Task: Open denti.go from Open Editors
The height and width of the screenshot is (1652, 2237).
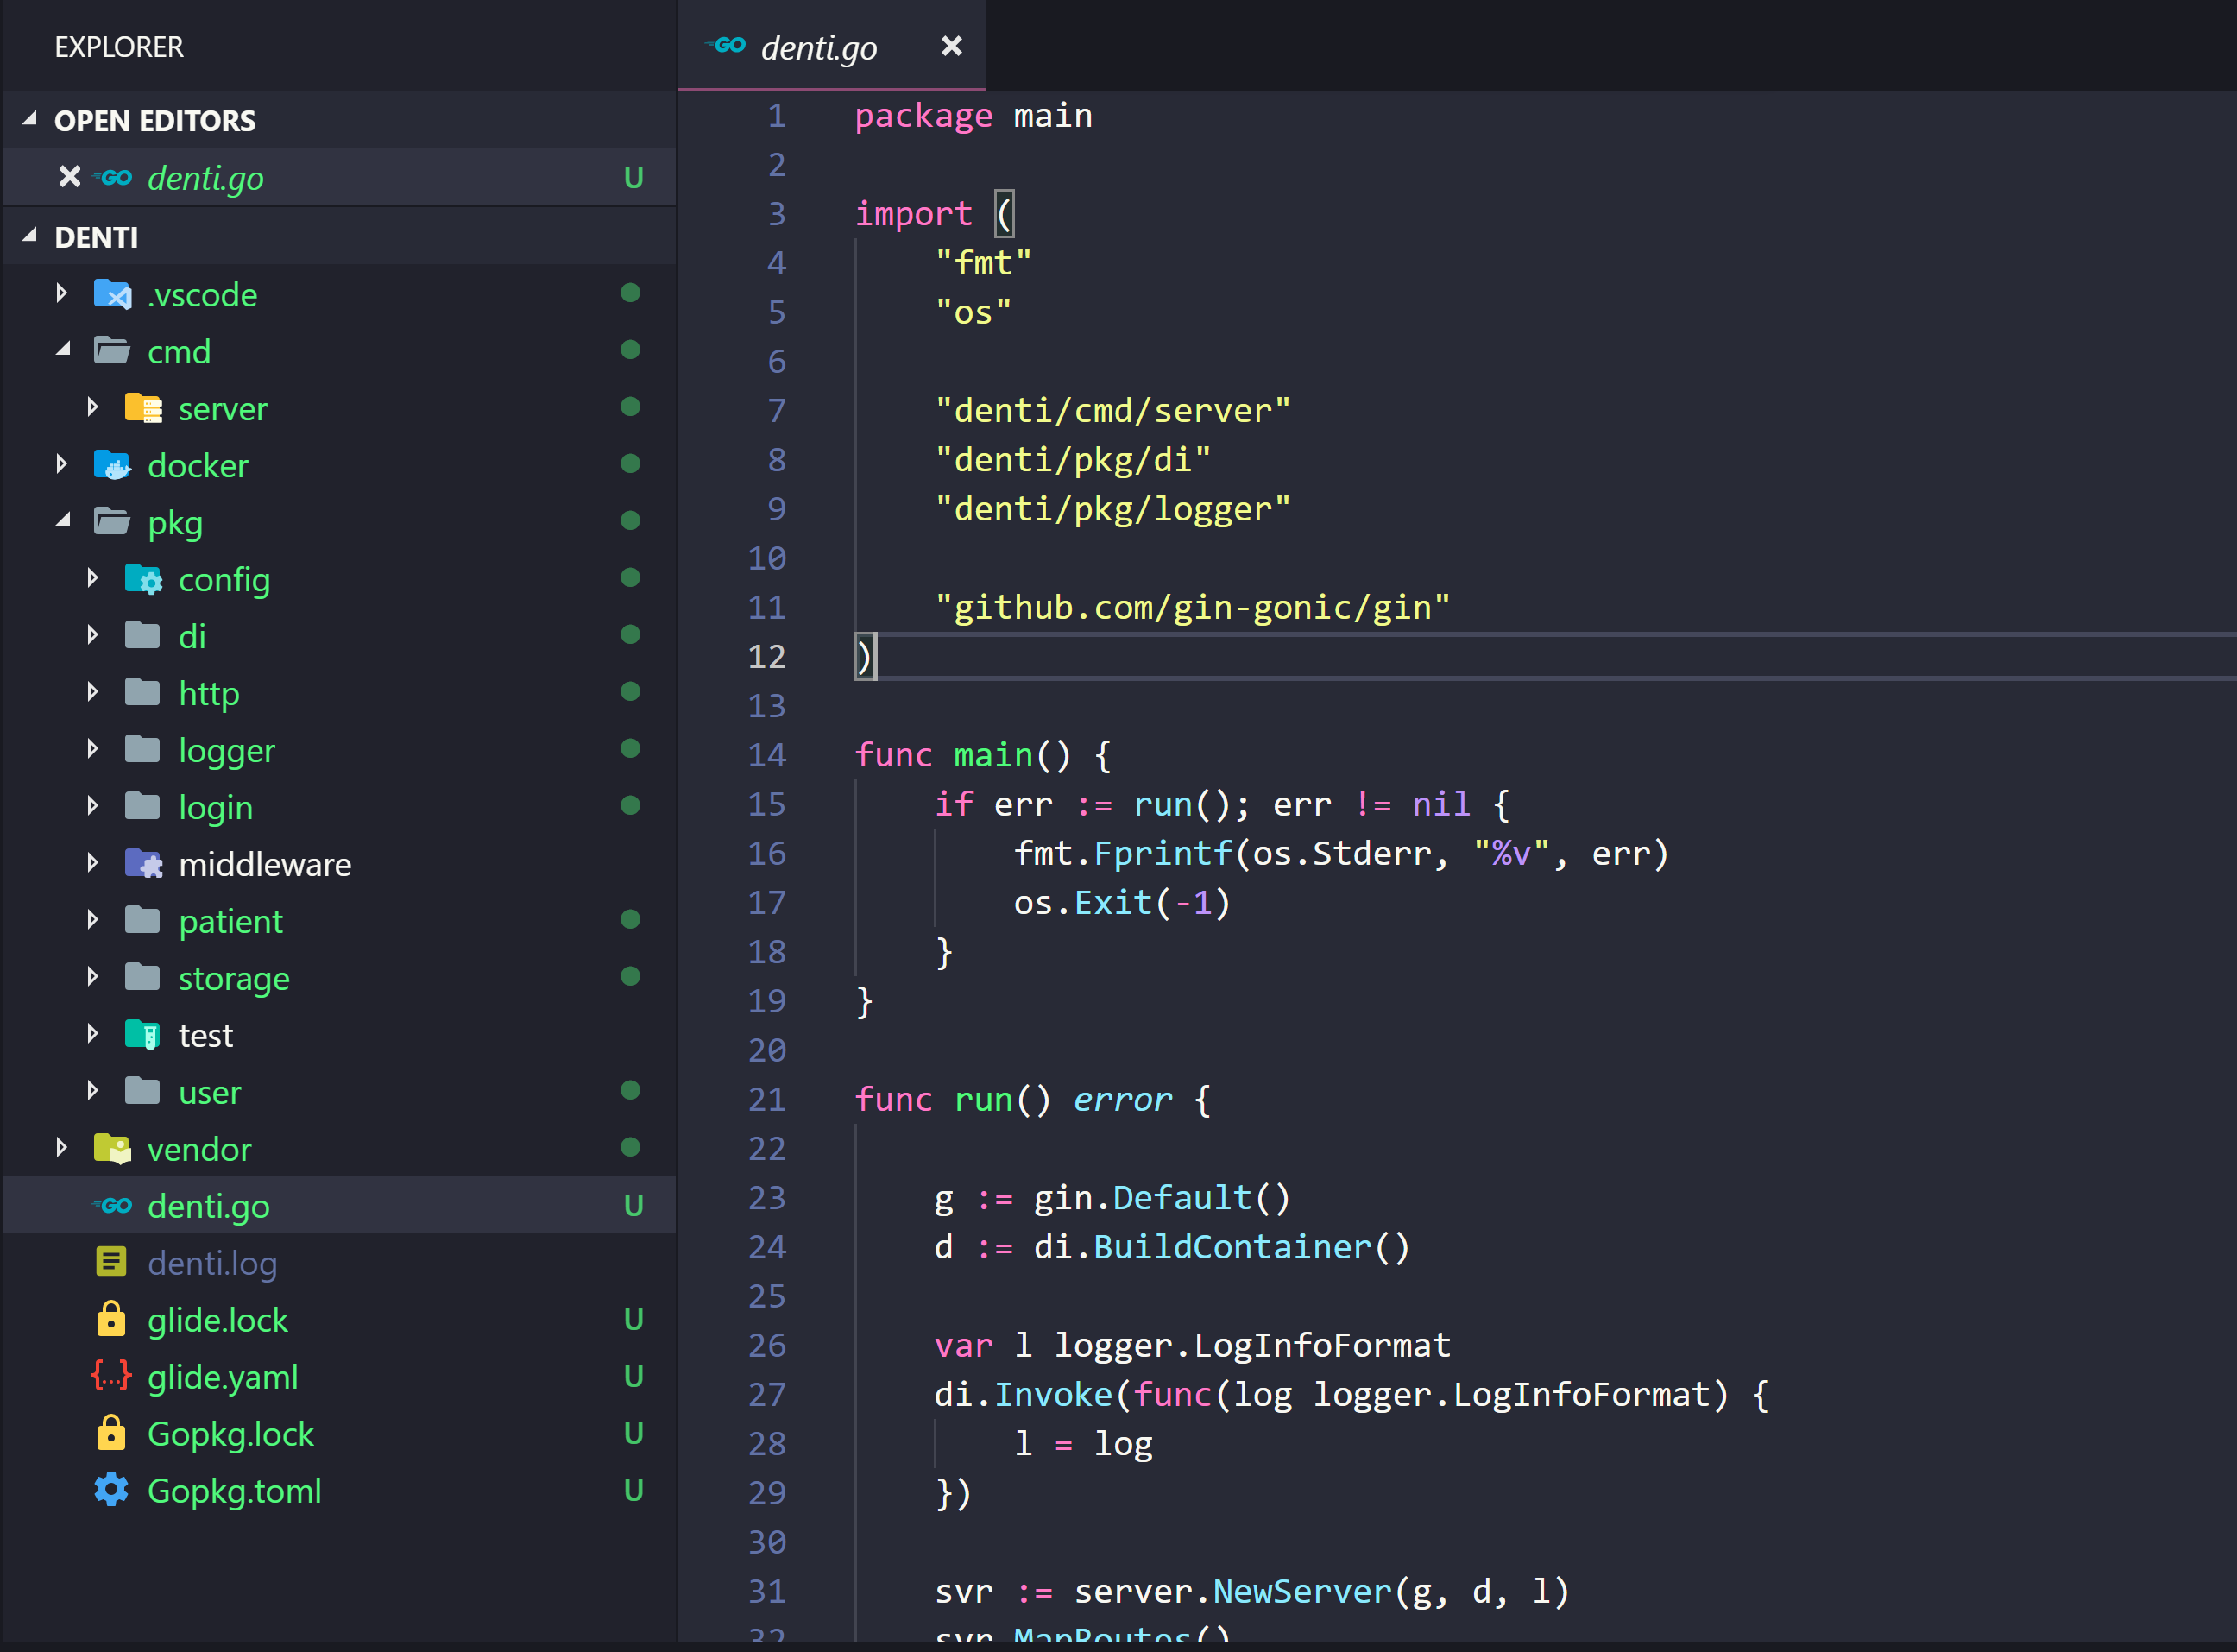Action: point(340,177)
